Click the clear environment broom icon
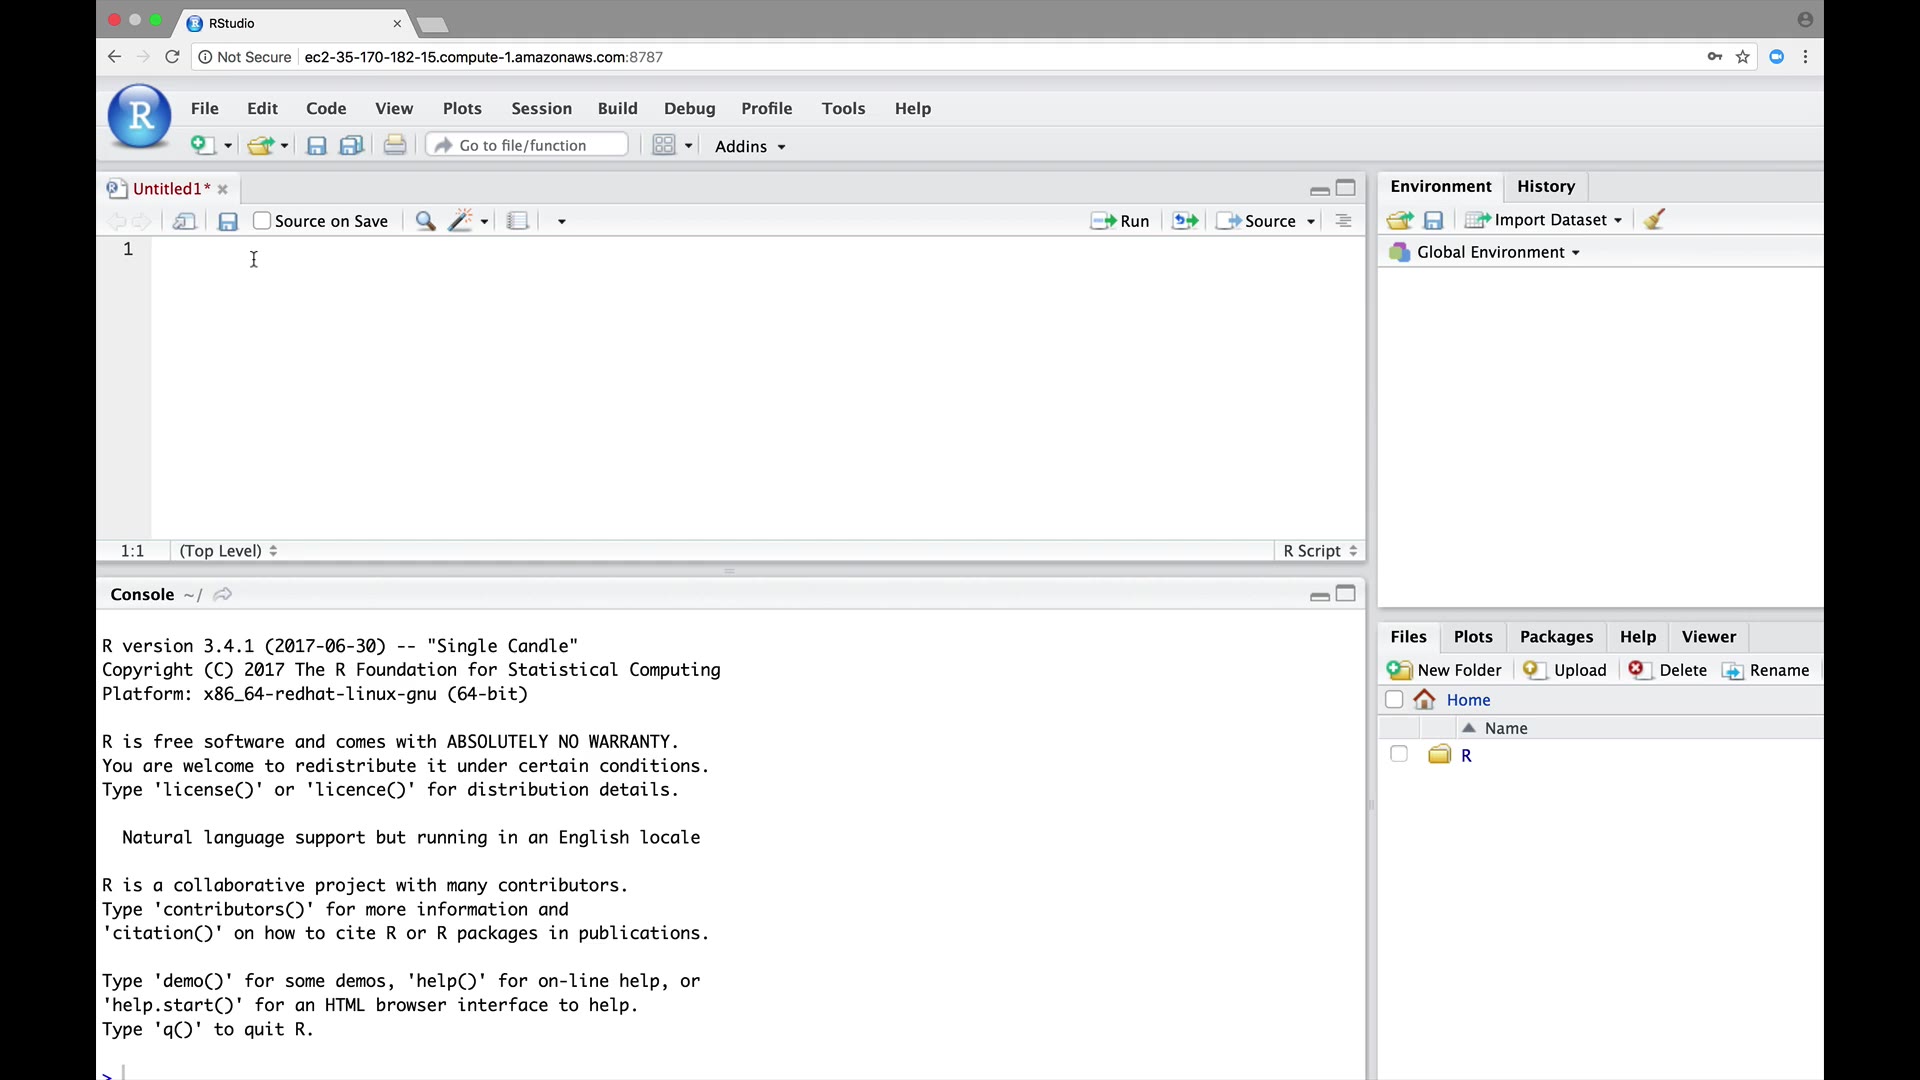The height and width of the screenshot is (1080, 1920). 1654,220
